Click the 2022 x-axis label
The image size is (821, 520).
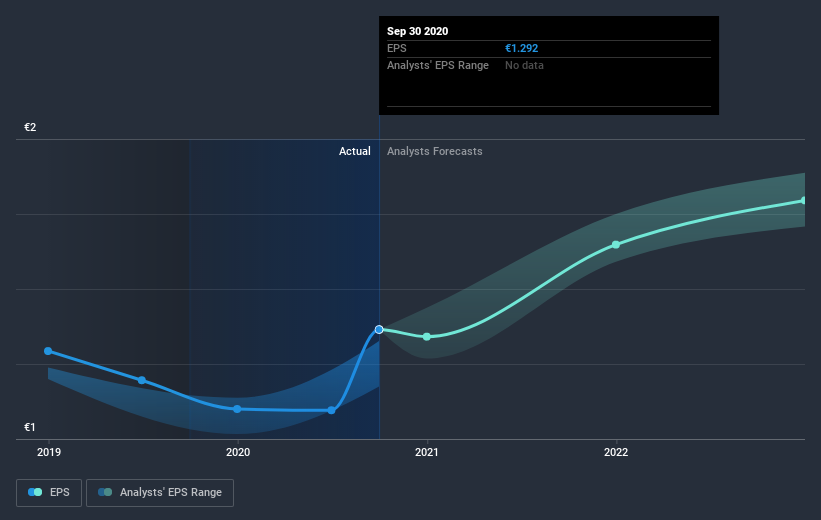[616, 452]
